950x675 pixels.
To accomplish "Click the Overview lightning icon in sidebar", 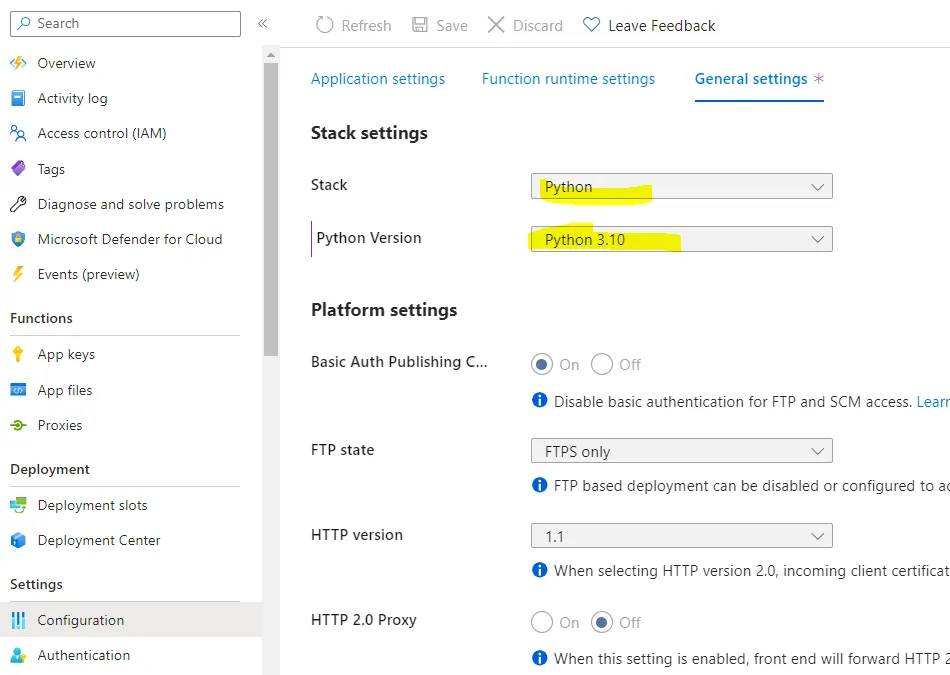I will pos(18,63).
